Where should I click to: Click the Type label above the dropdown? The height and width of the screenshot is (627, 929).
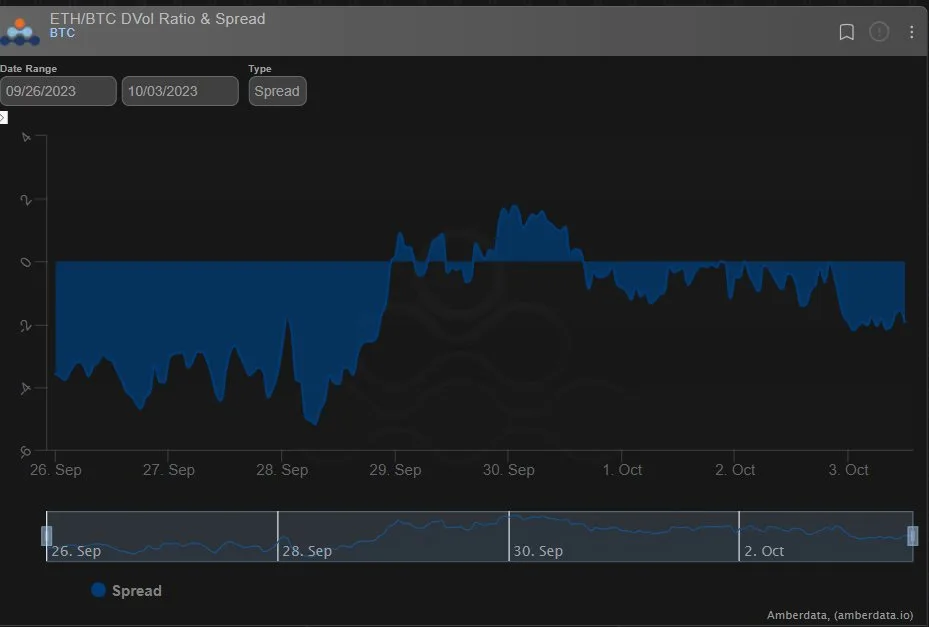point(260,69)
